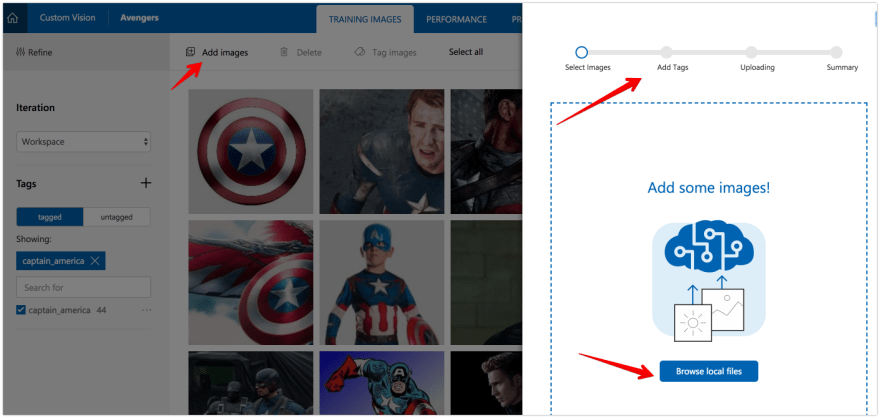Click the Tag images tag icon
Image resolution: width=880 pixels, height=418 pixels.
pos(360,52)
